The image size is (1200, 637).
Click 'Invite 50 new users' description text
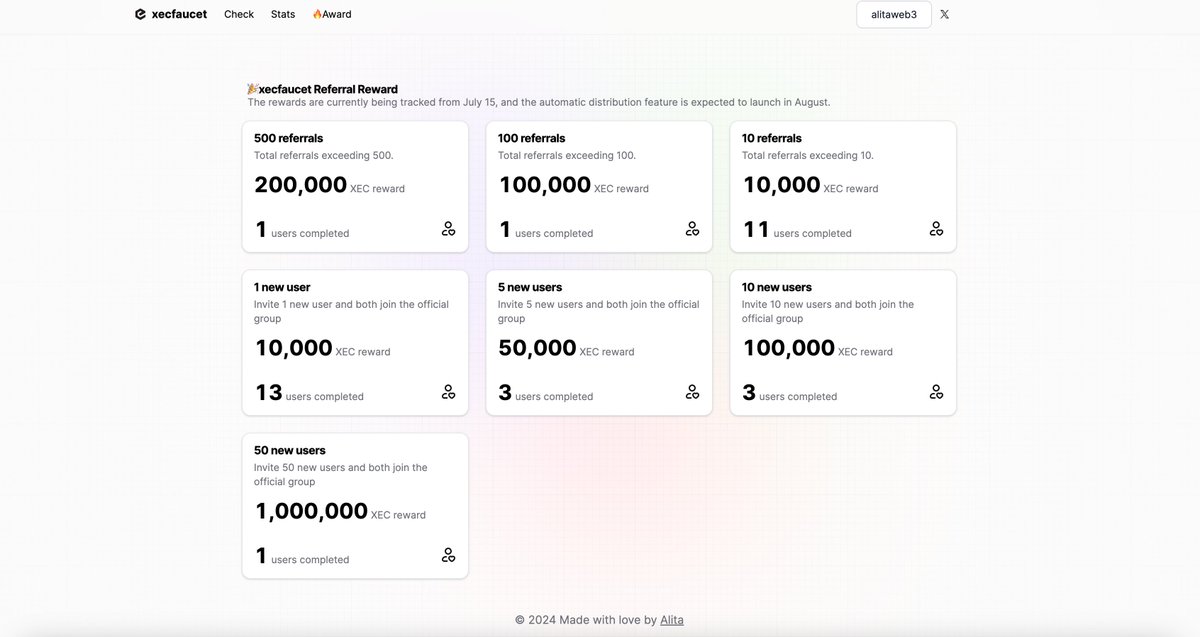coord(341,474)
